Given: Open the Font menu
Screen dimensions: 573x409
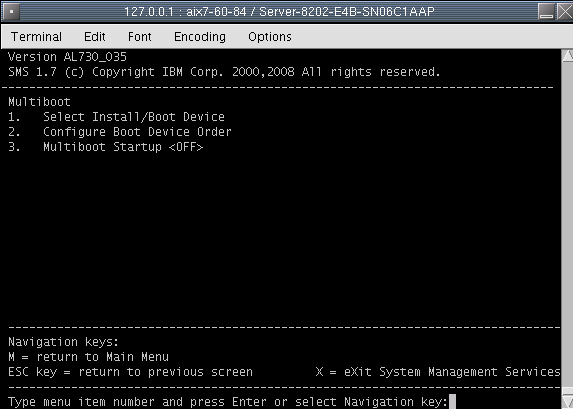Looking at the screenshot, I should coord(140,37).
